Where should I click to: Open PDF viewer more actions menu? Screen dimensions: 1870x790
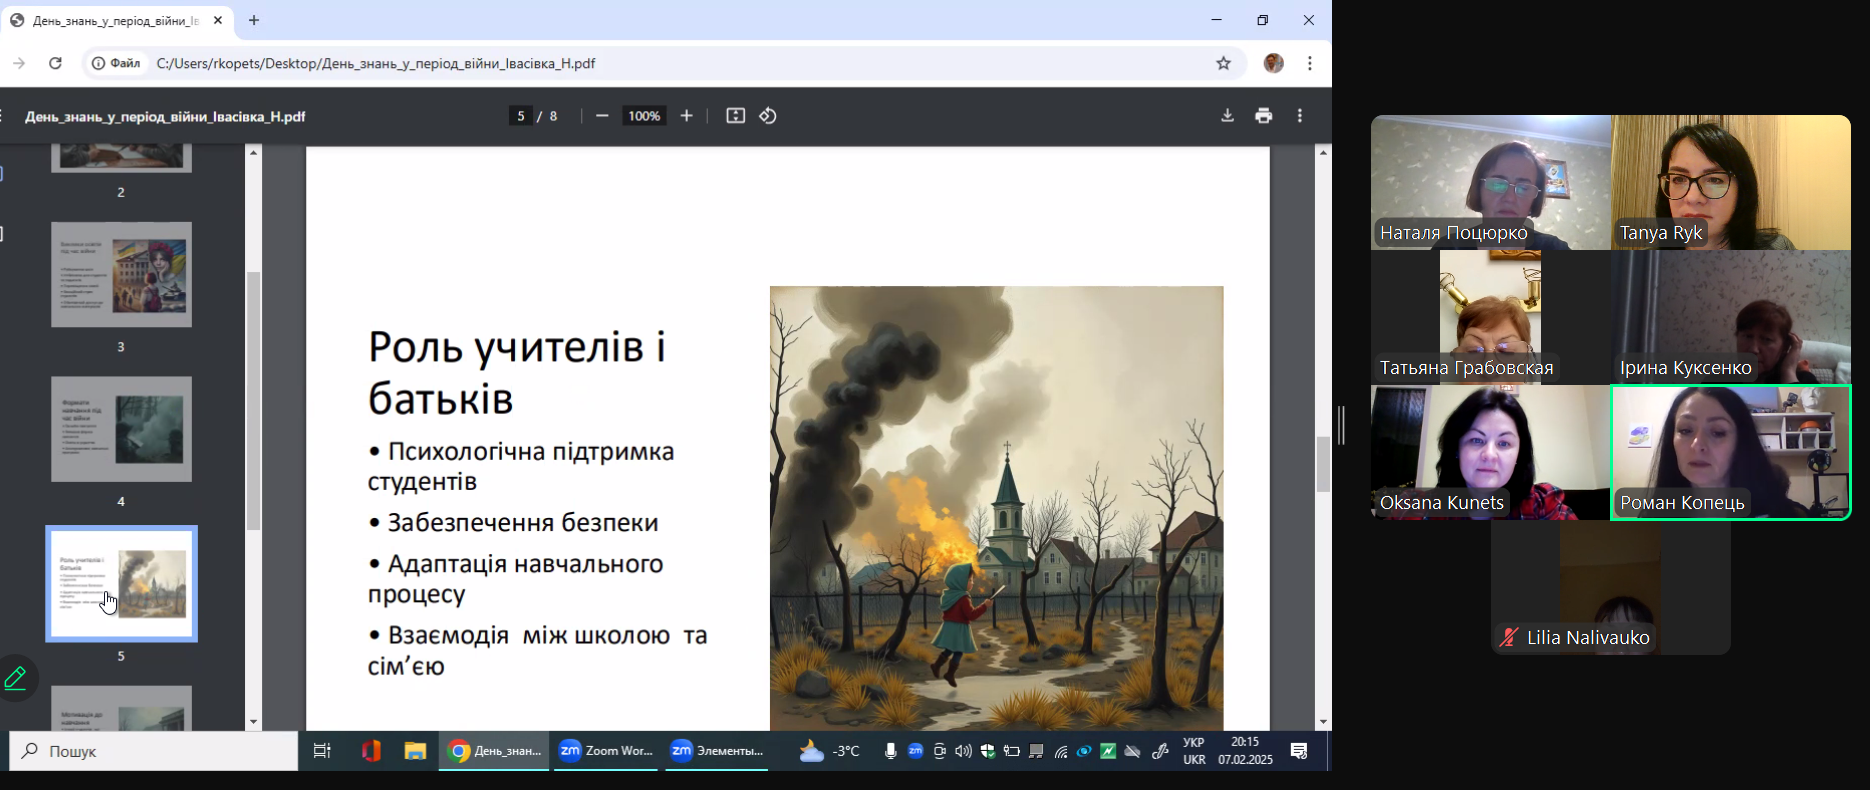[1300, 116]
